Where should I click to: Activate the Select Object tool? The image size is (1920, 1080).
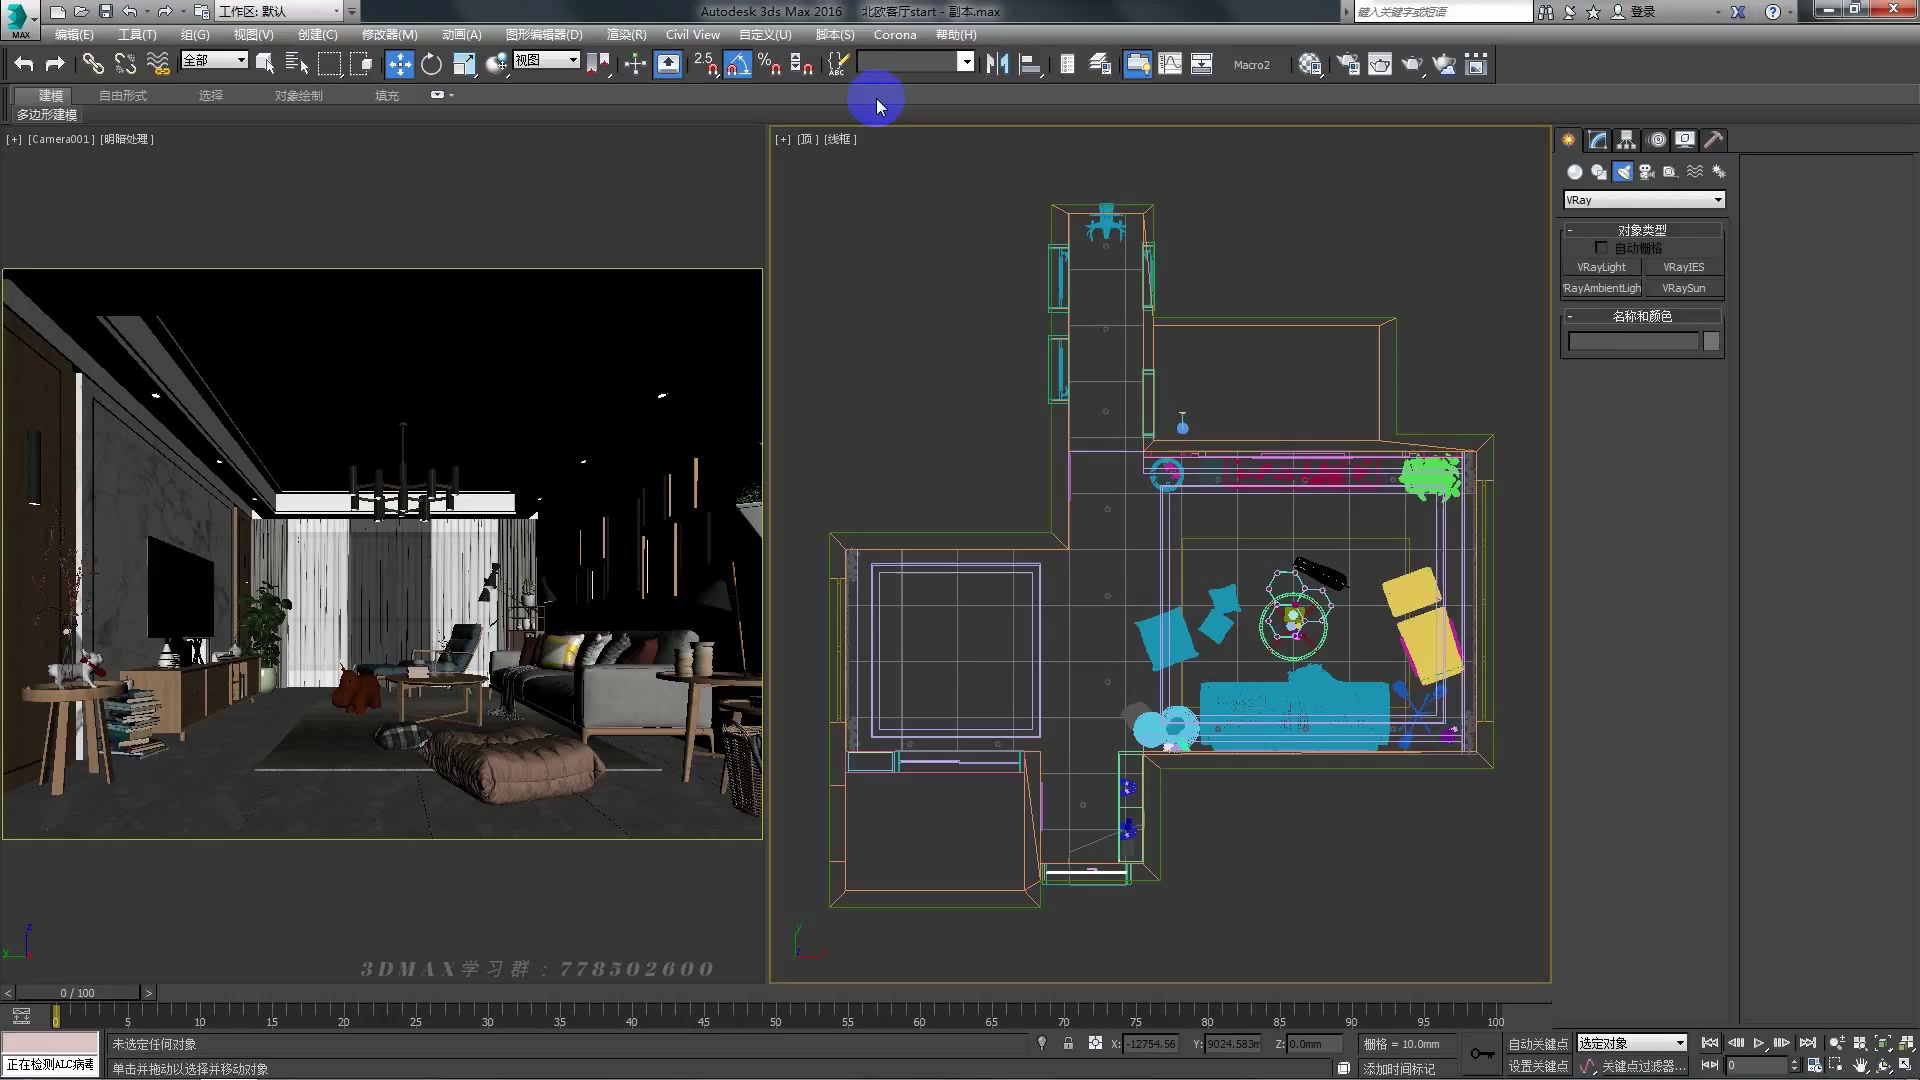coord(265,65)
